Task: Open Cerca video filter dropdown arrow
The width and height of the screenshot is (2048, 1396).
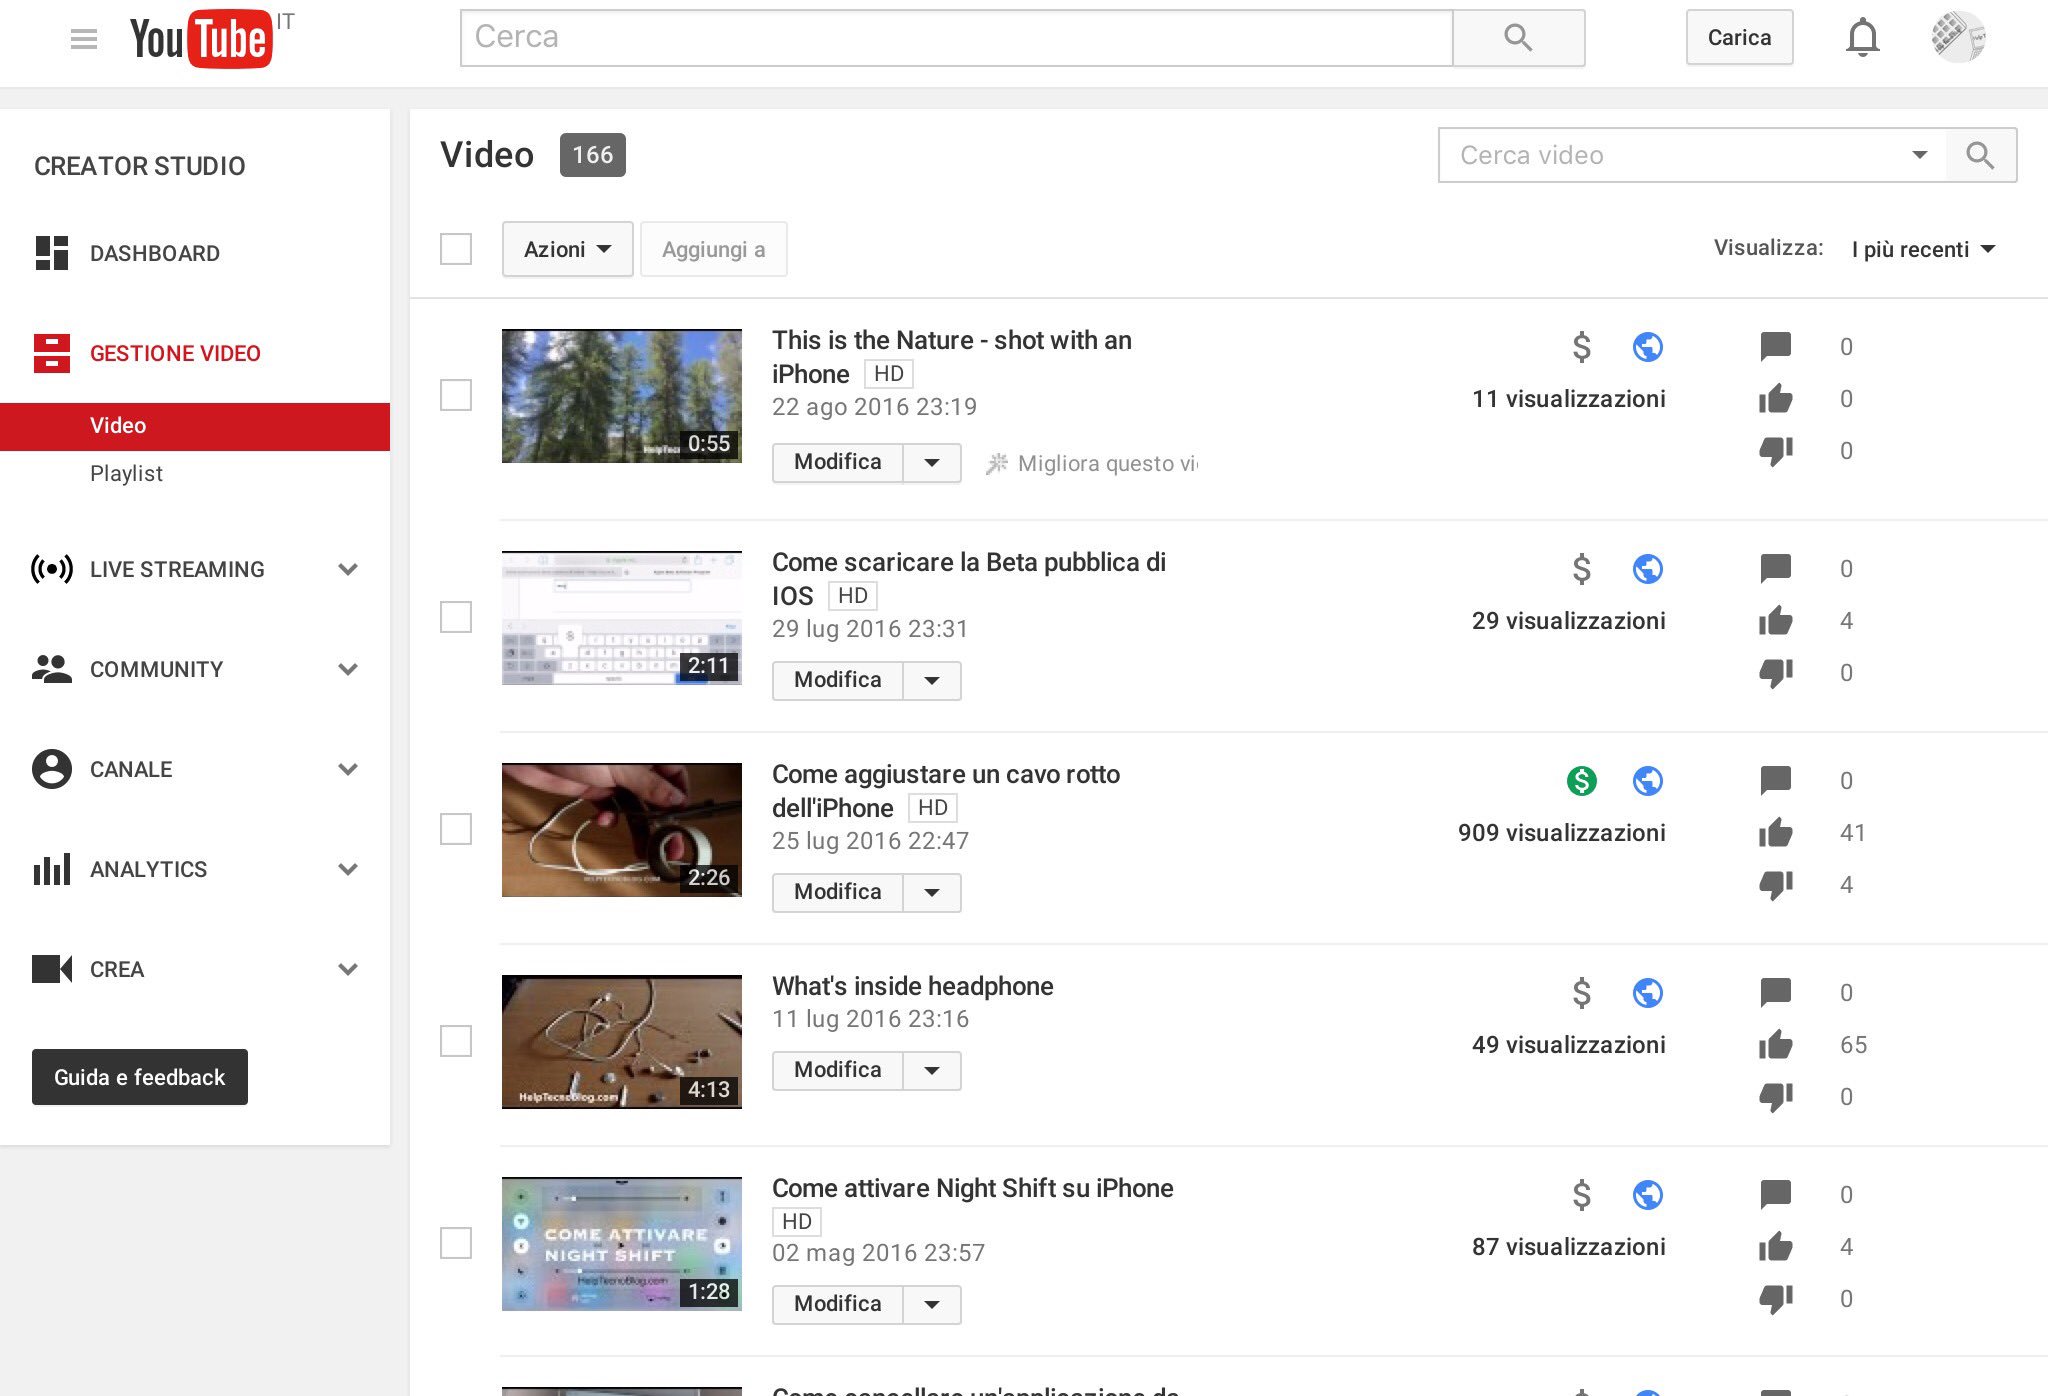Action: tap(1919, 155)
